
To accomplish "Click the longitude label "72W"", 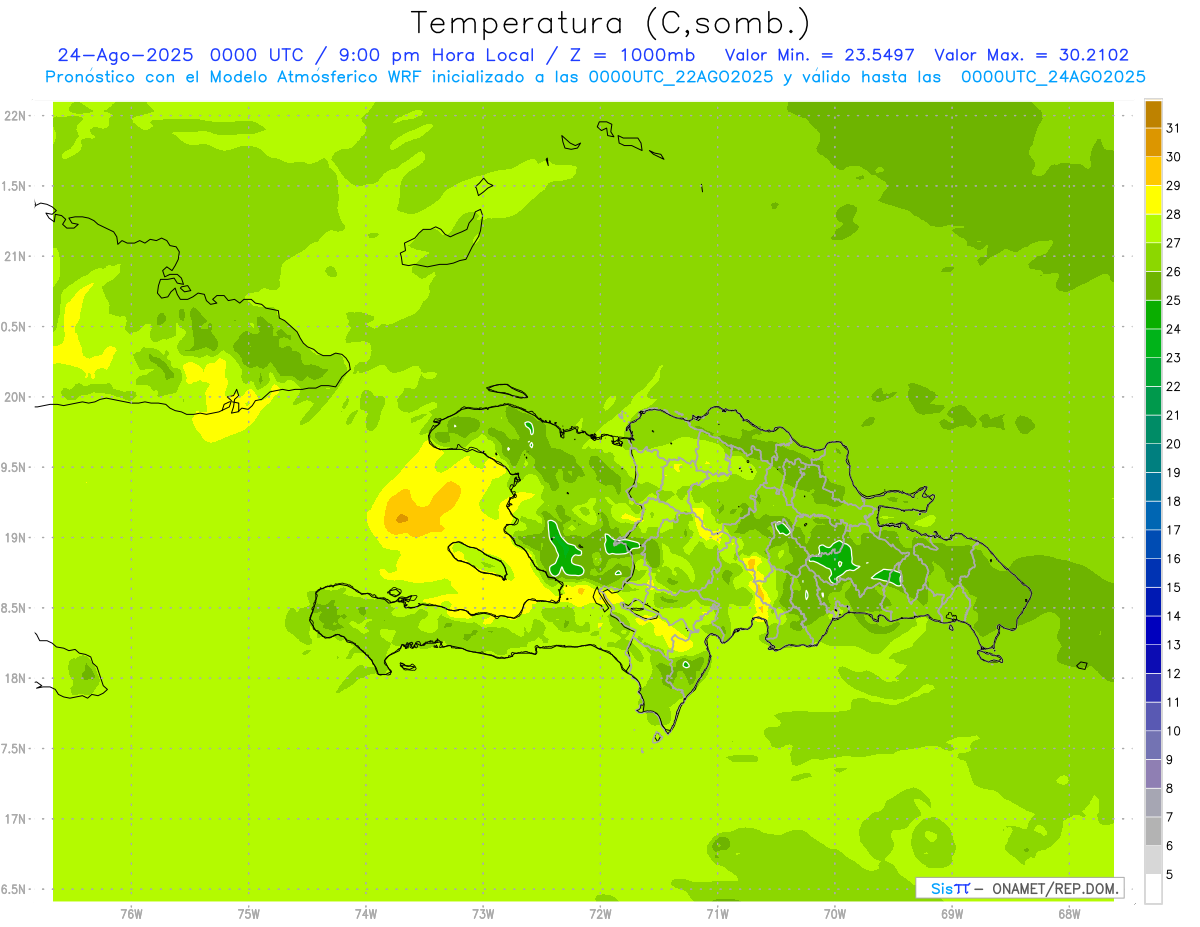I will (600, 914).
